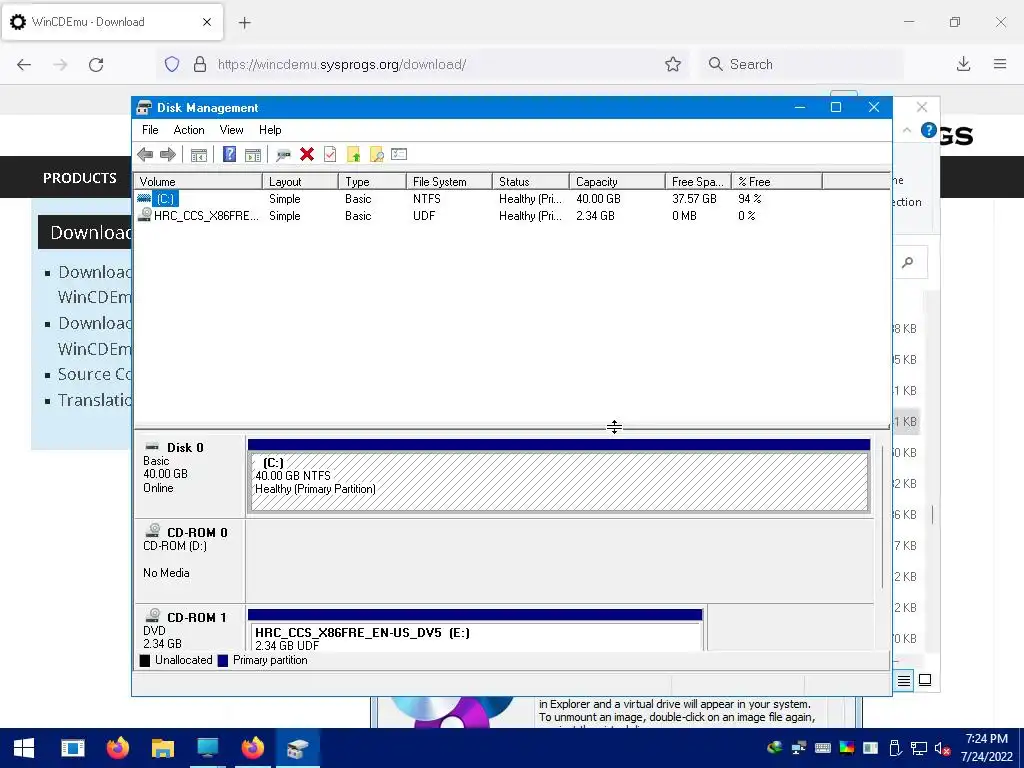Open File Explorer from the taskbar
Viewport: 1024px width, 768px height.
click(x=163, y=748)
